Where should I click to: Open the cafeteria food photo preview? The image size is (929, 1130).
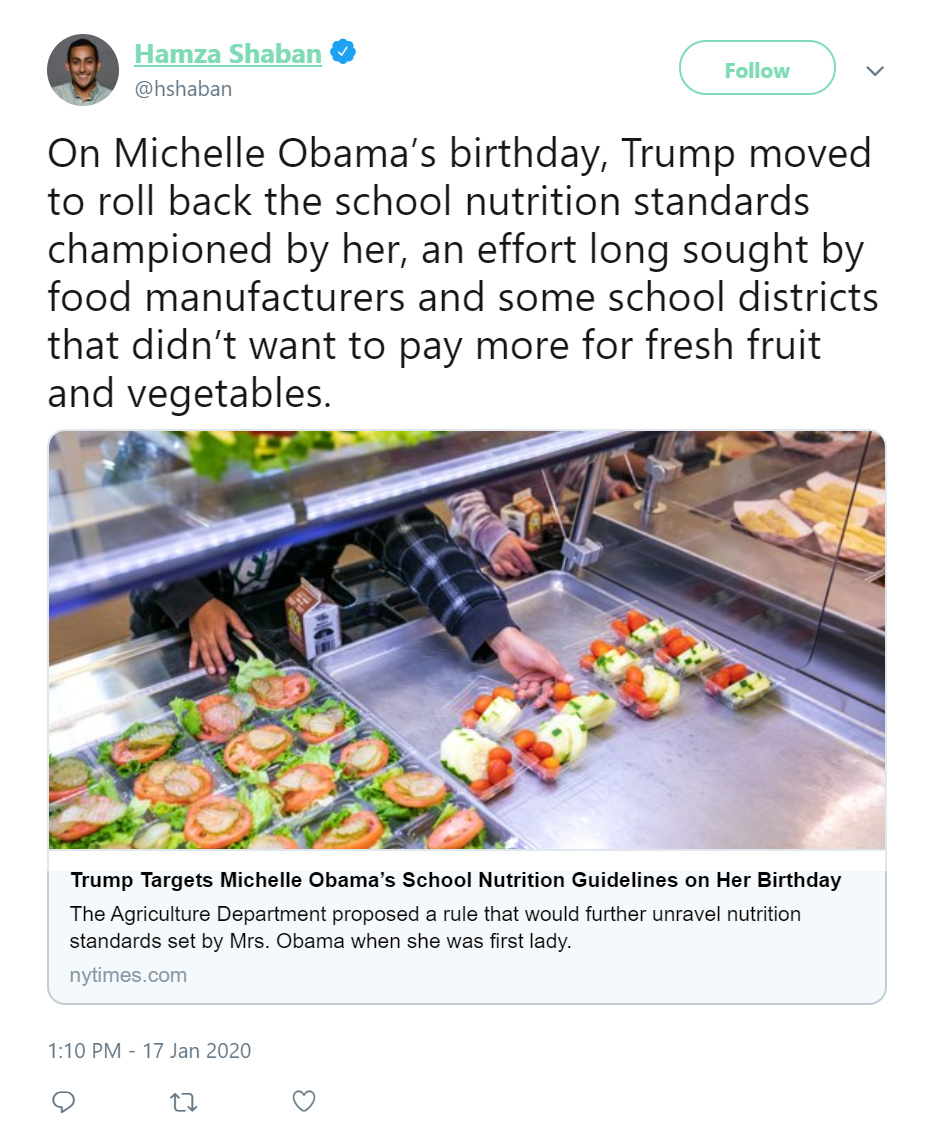coord(466,640)
